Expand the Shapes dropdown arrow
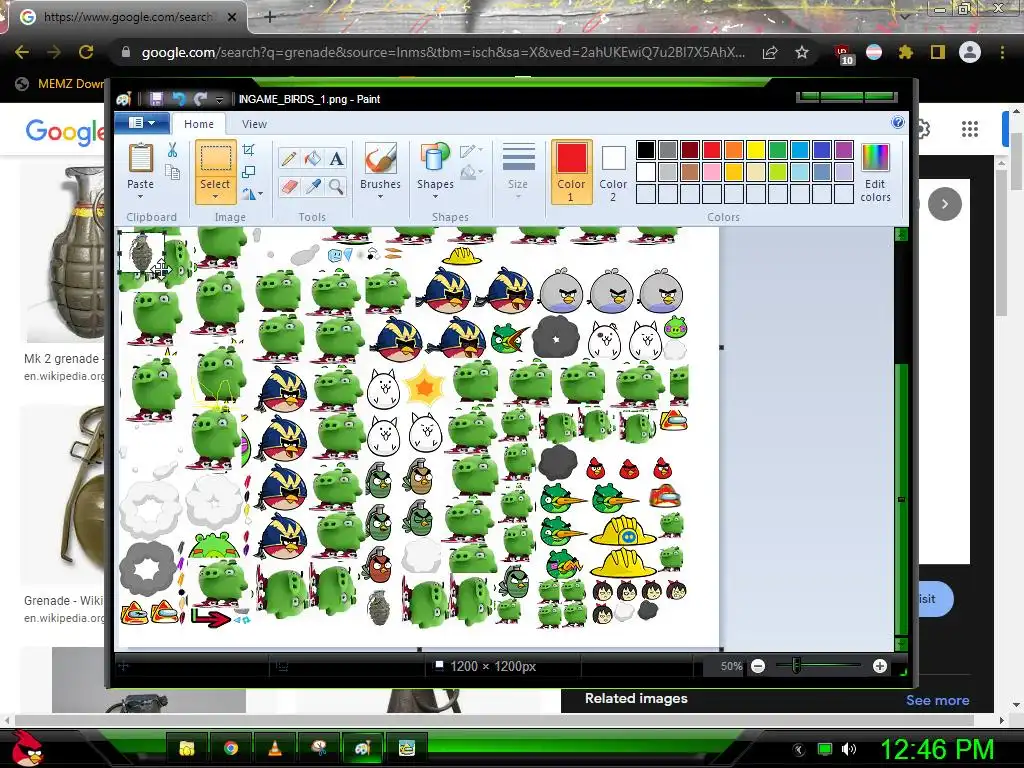Screen dimensions: 1024x768 coord(435,197)
